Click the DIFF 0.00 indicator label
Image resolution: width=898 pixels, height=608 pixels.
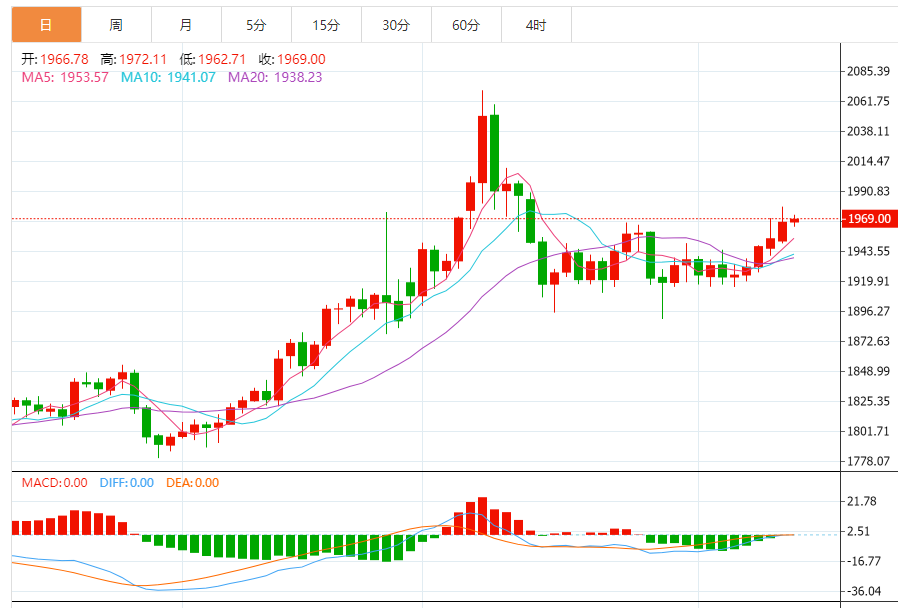click(x=127, y=483)
